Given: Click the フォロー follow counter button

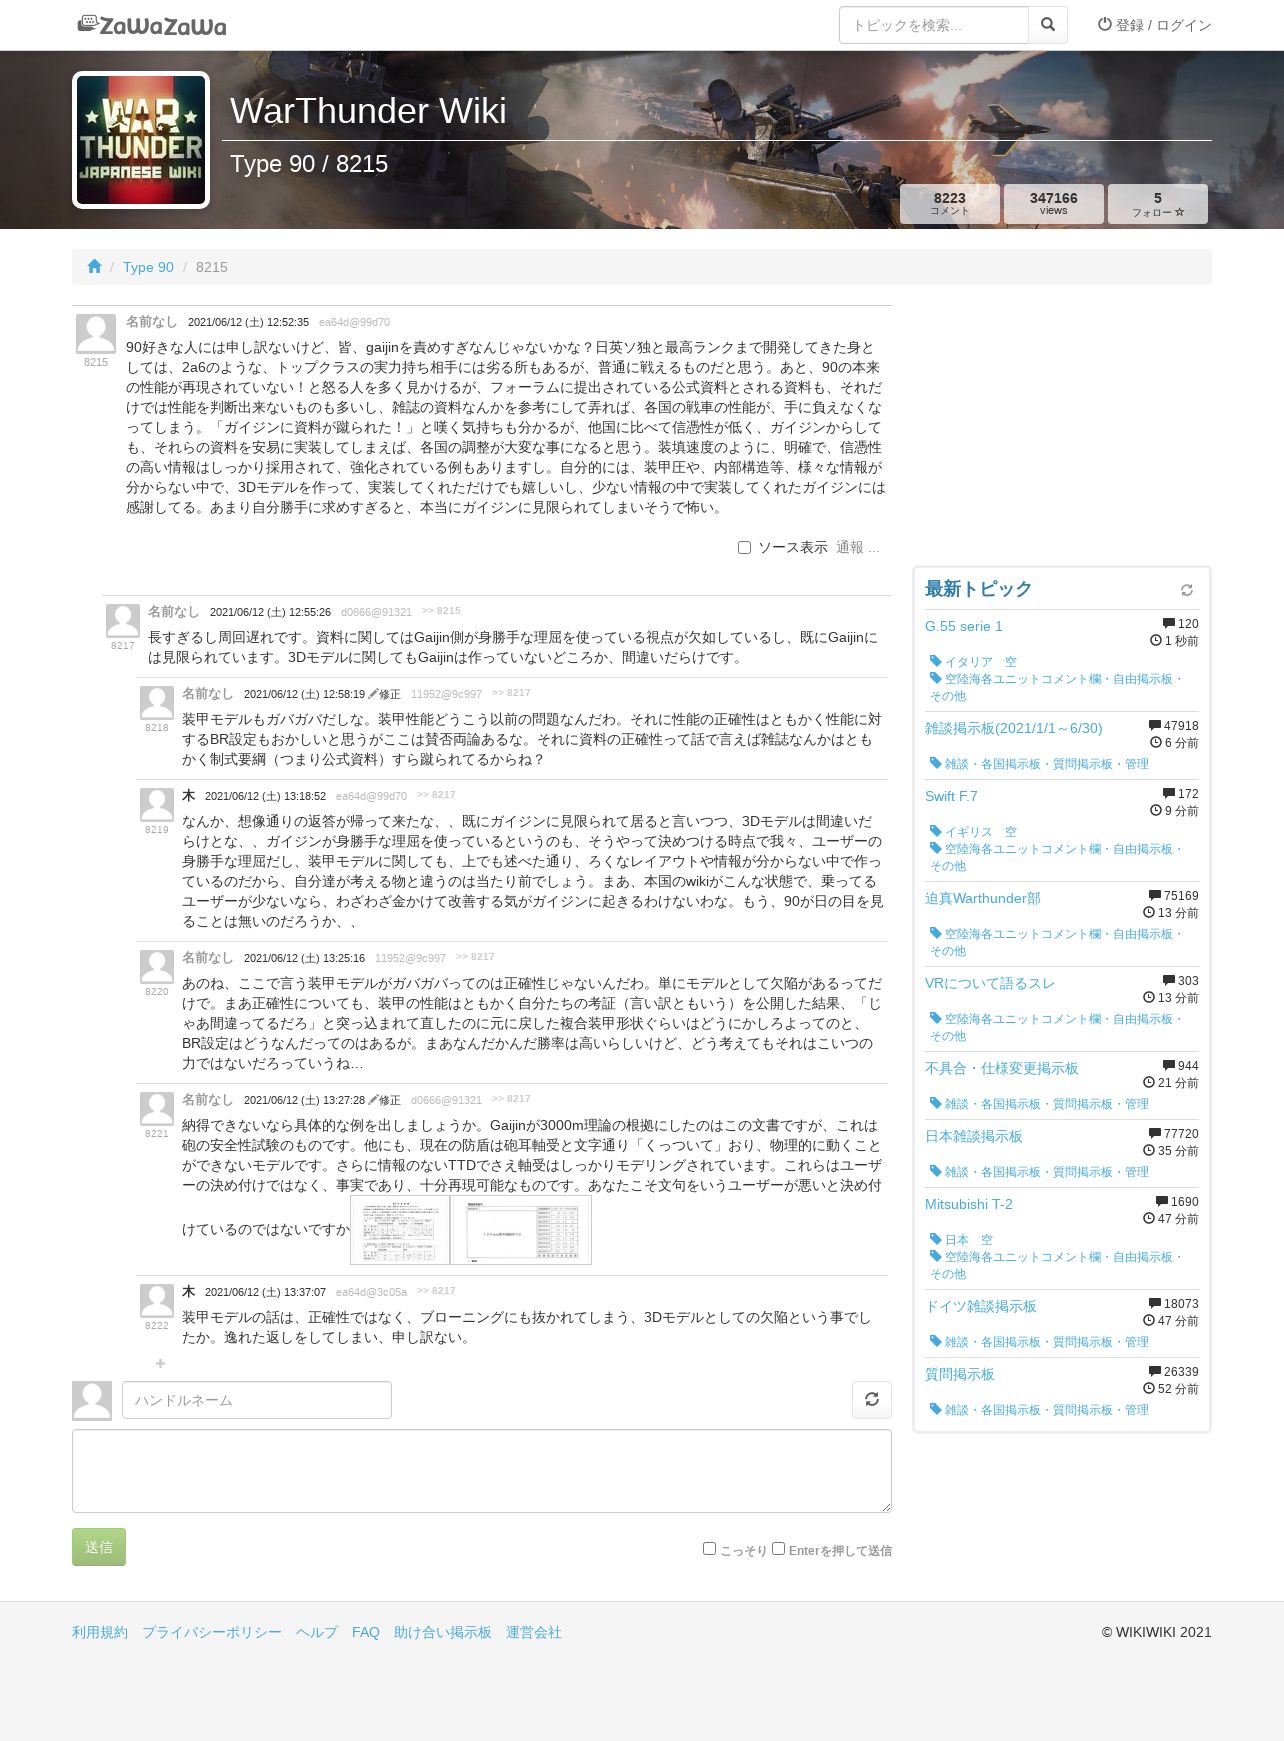Looking at the screenshot, I should 1158,204.
